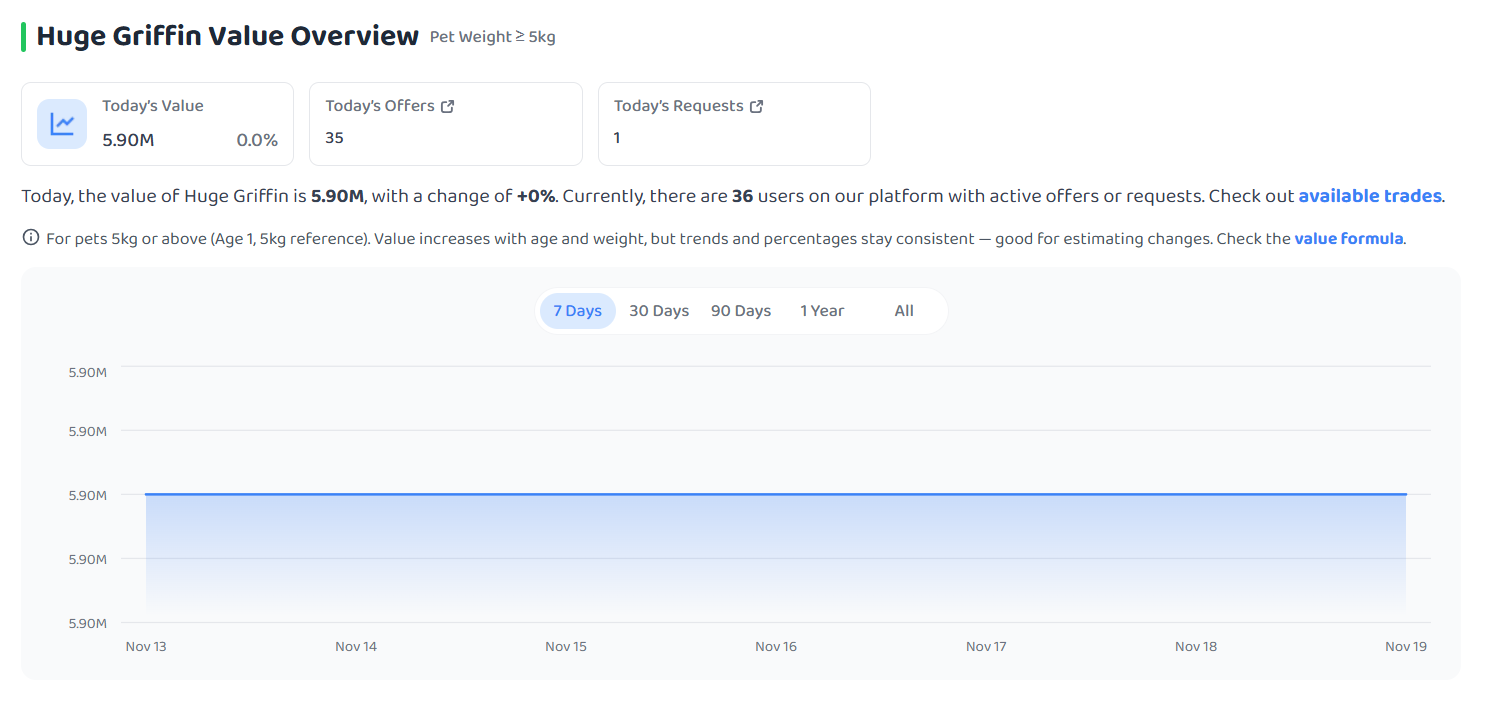This screenshot has width=1491, height=707.
Task: Open the value formula link
Action: click(x=1349, y=239)
